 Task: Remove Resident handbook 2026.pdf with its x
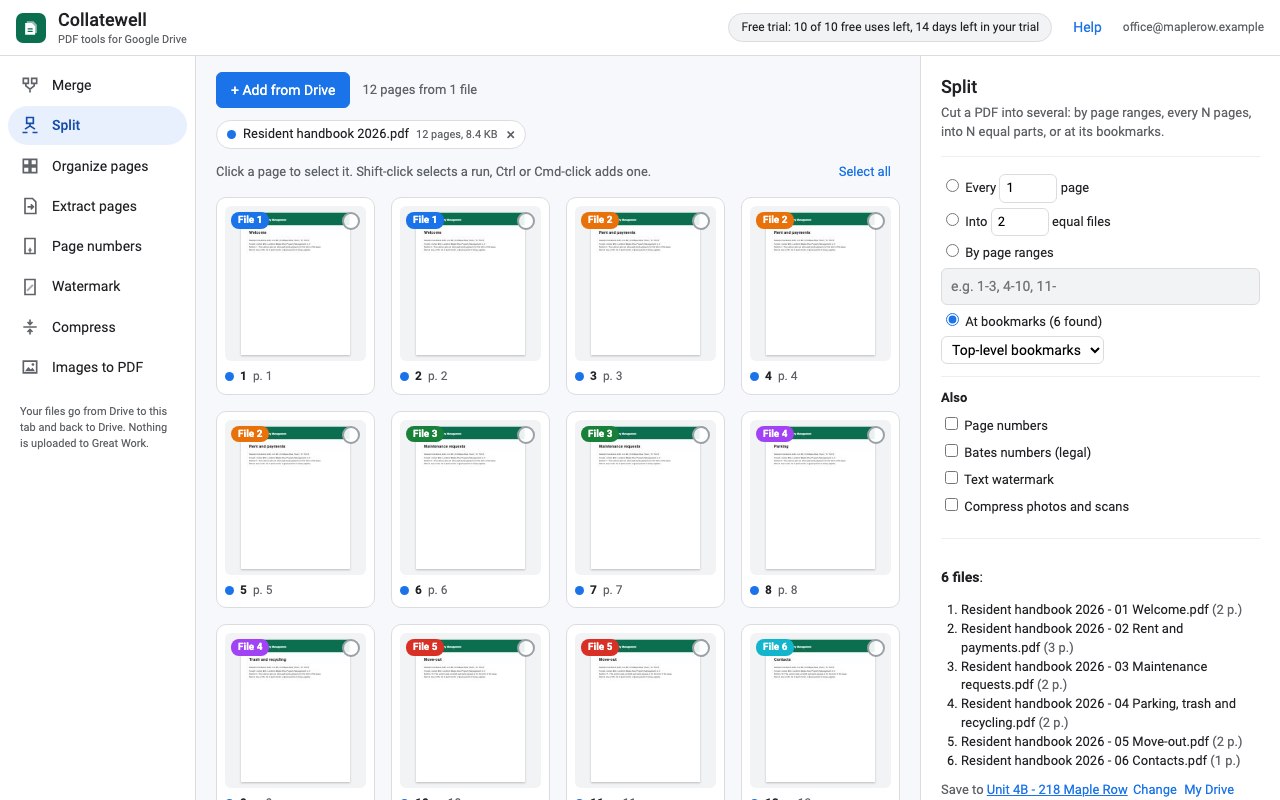click(x=510, y=134)
